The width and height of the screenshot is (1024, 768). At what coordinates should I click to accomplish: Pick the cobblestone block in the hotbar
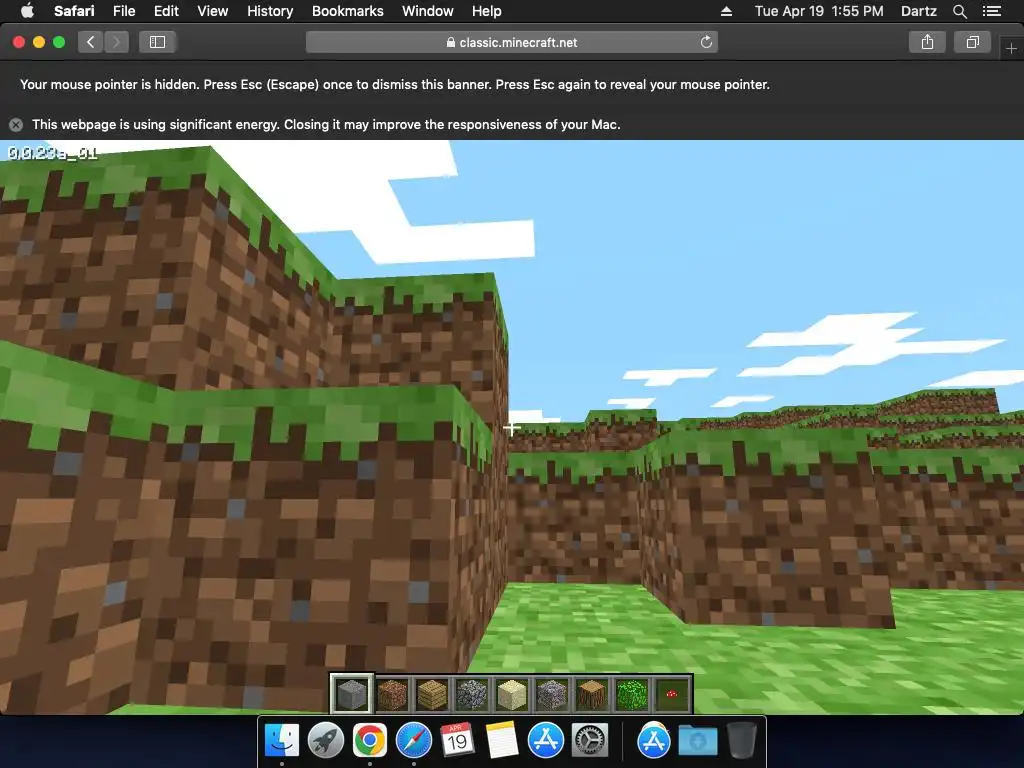click(472, 694)
